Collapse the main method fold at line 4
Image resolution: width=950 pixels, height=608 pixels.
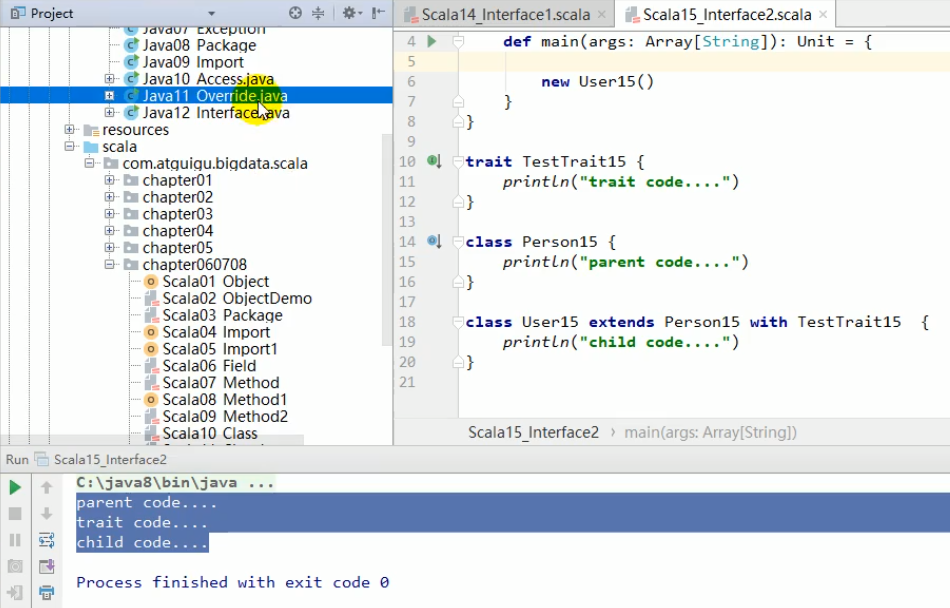459,41
